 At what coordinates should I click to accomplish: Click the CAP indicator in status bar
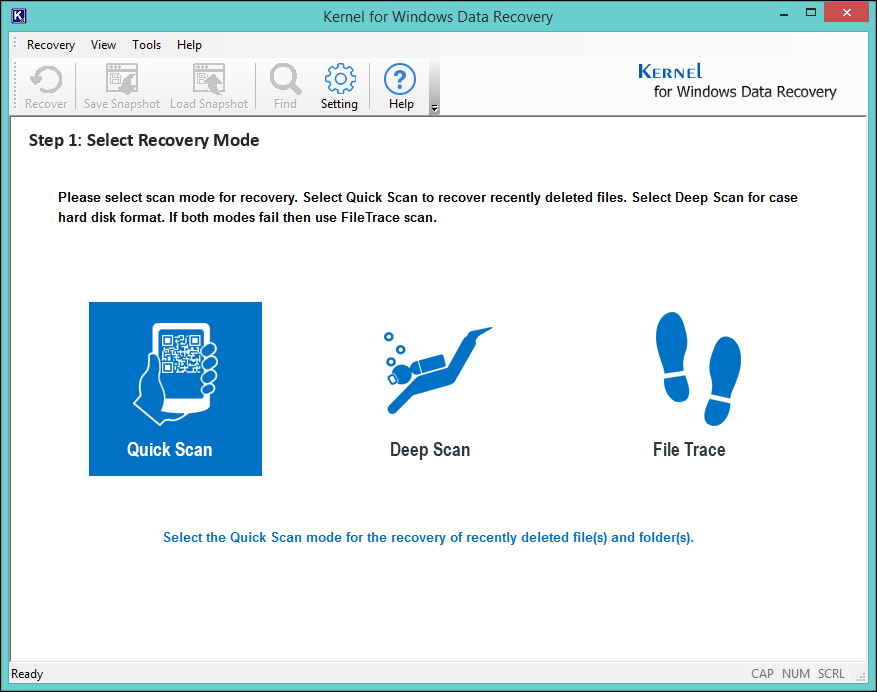click(x=762, y=674)
